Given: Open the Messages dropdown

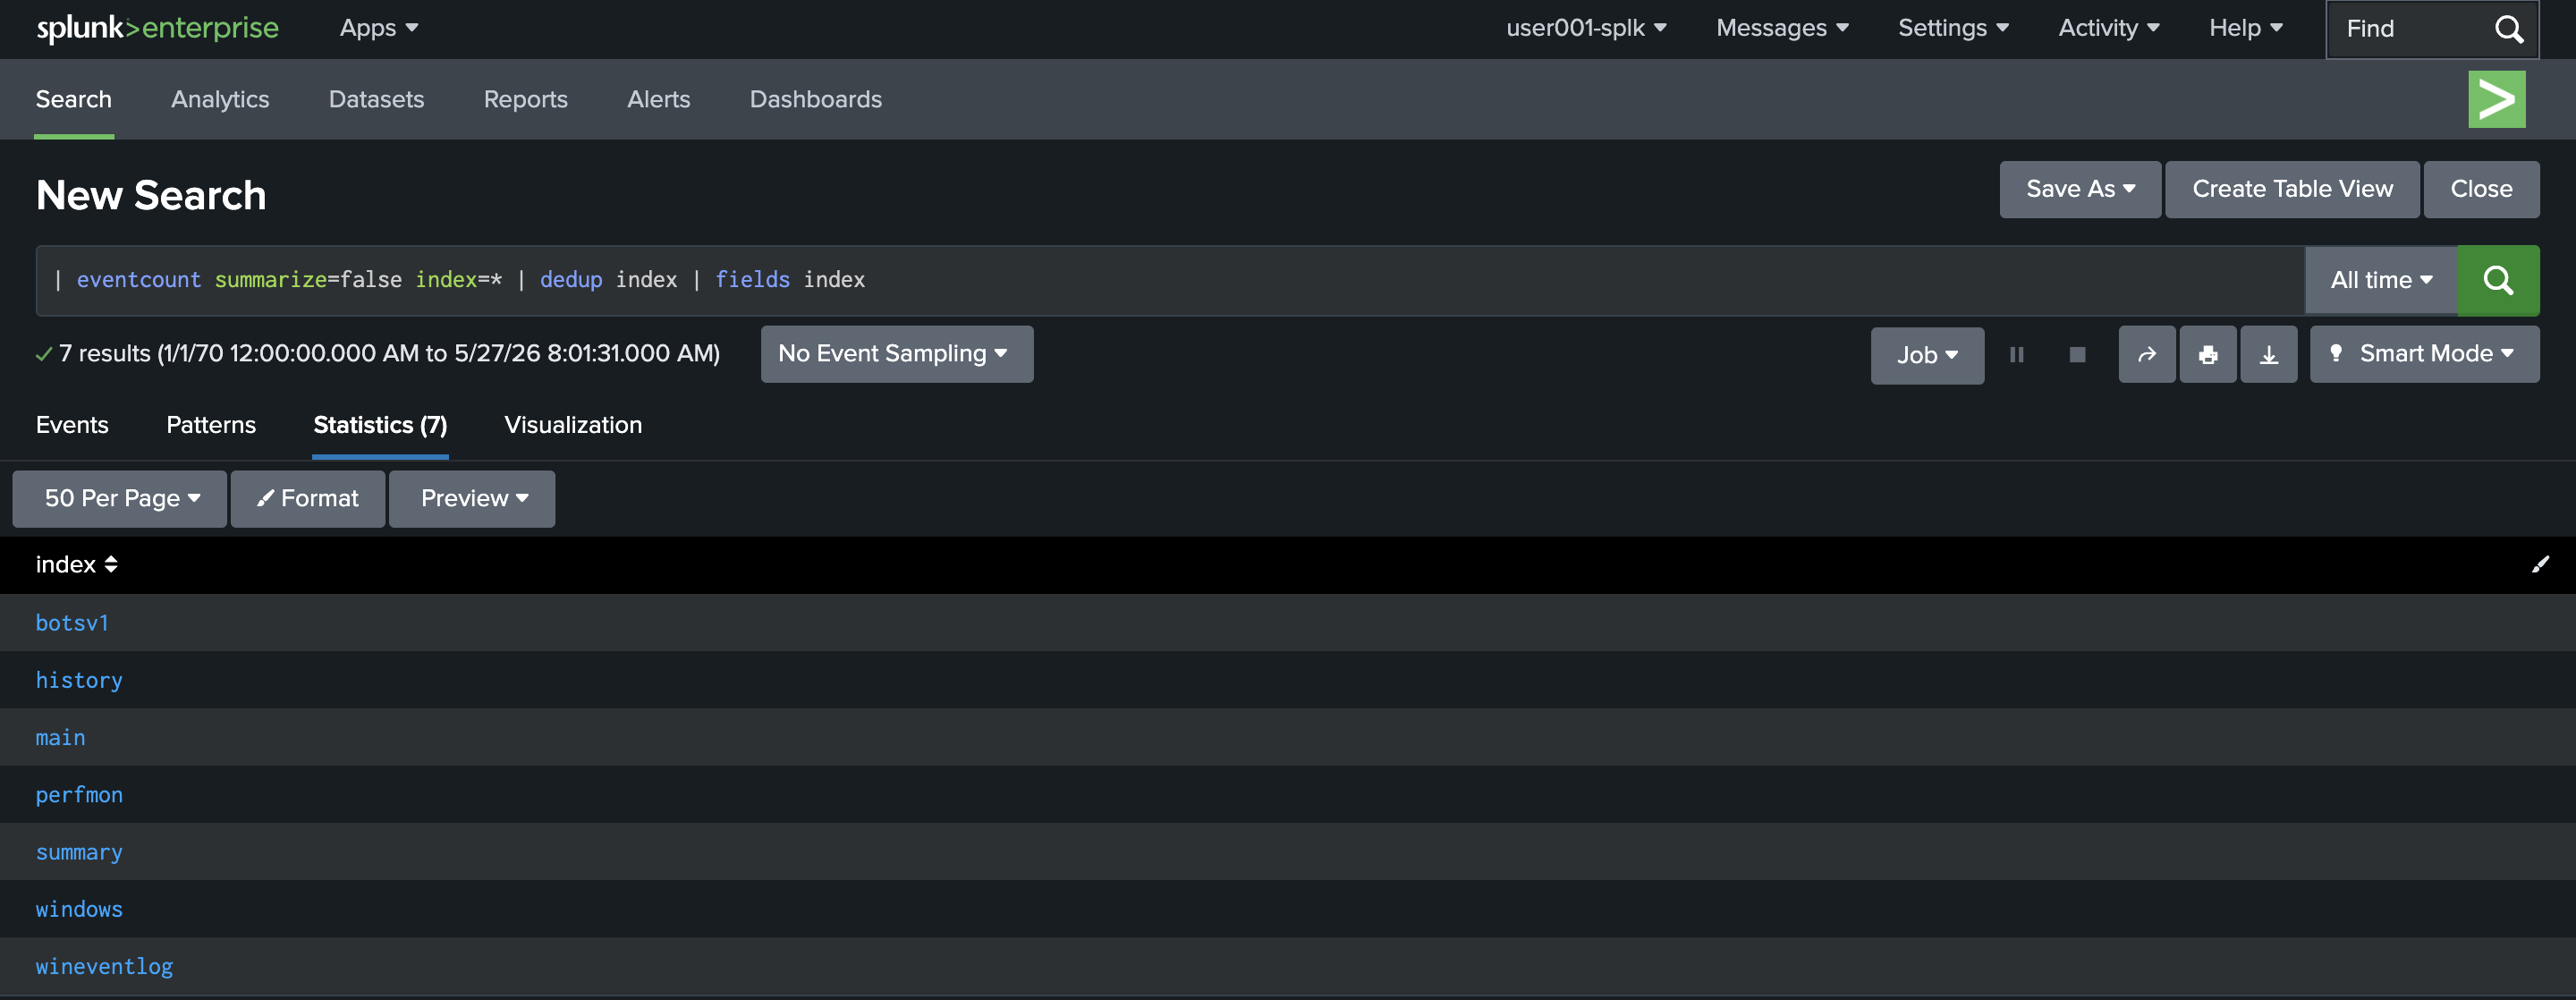Looking at the screenshot, I should (x=1782, y=28).
